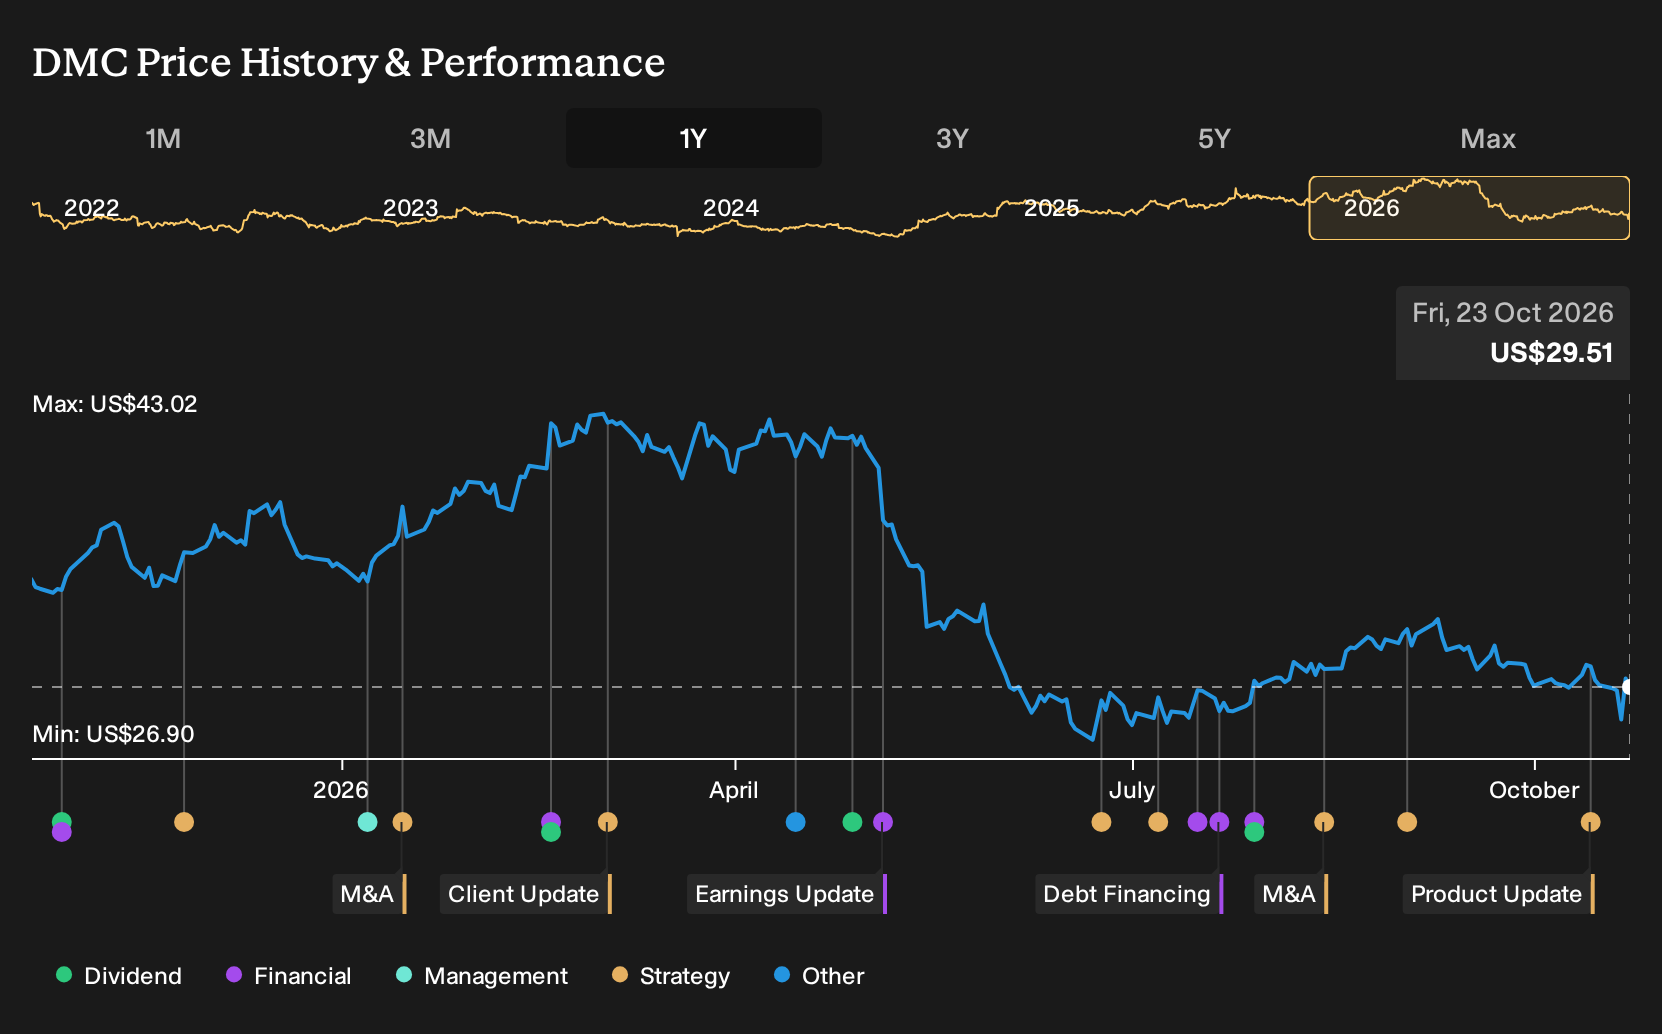Click the first orange Strategy dot before 2026

[x=184, y=822]
